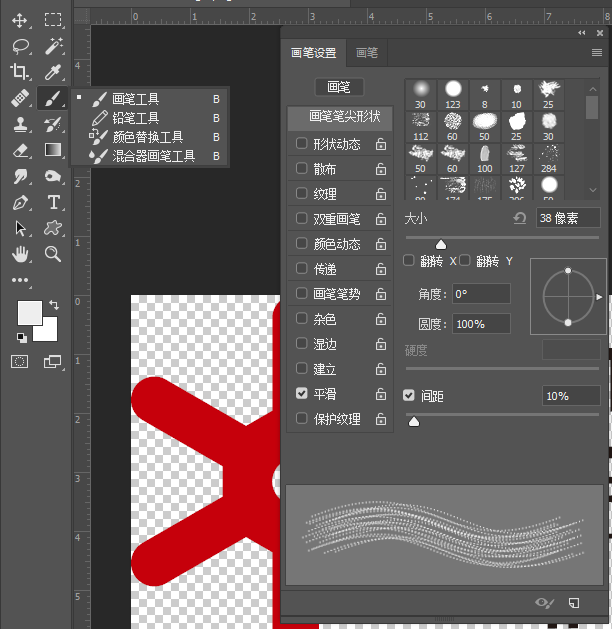
Task: Select the Crop tool
Action: [x=19, y=71]
